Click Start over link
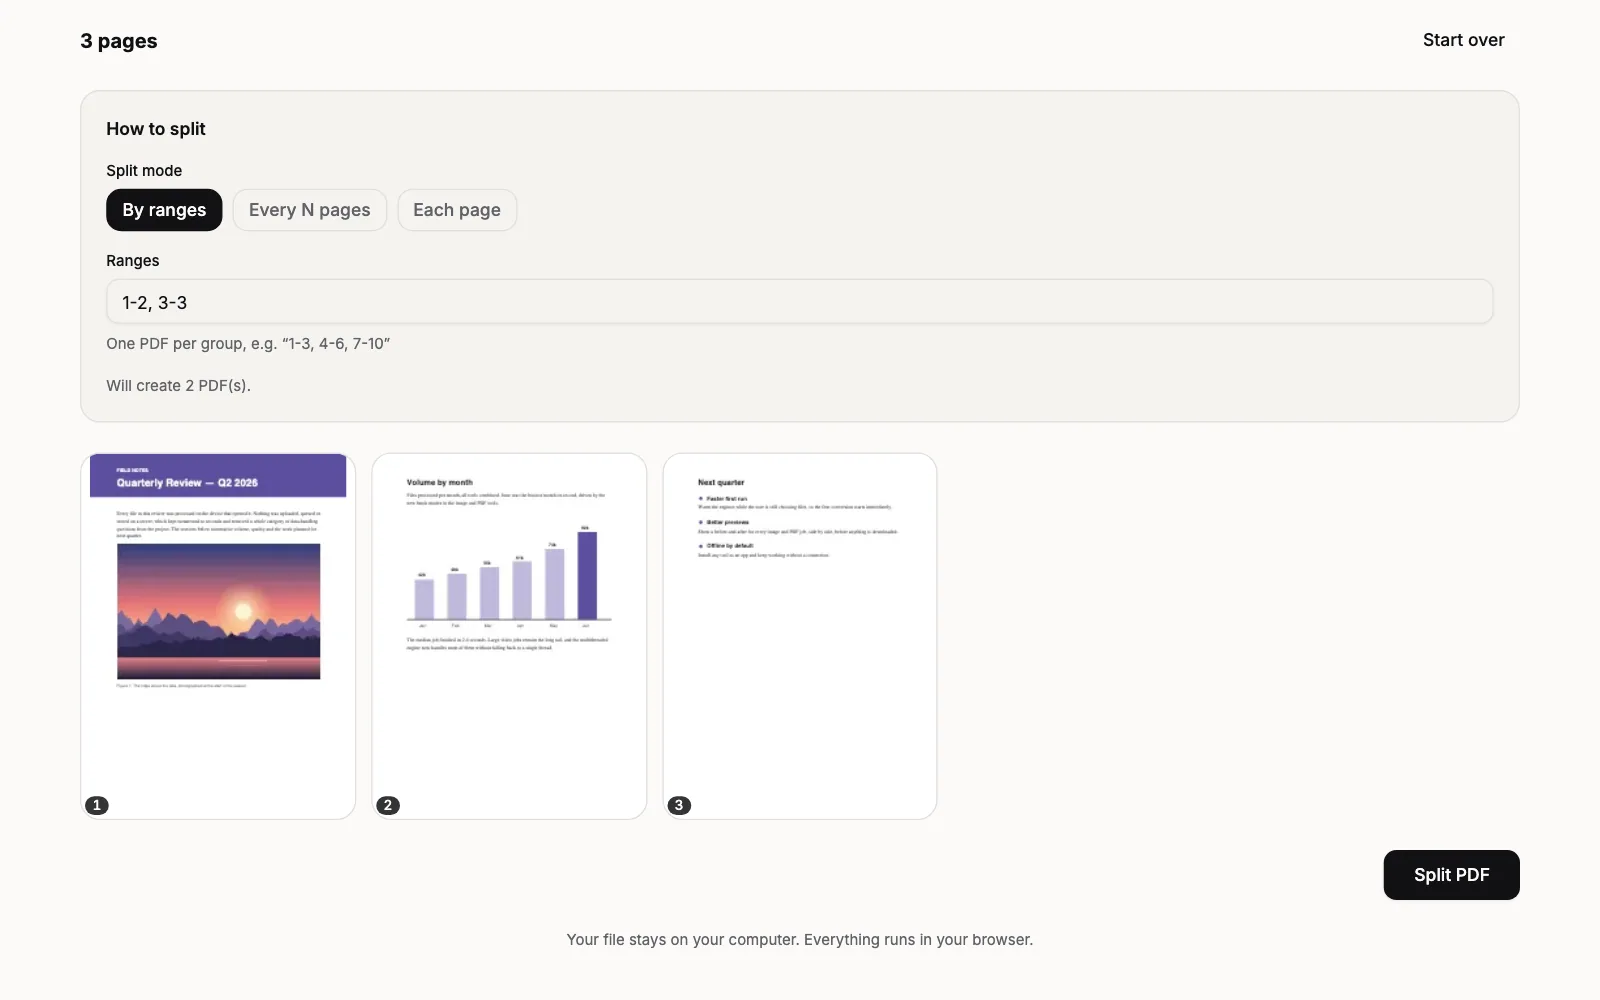Image resolution: width=1600 pixels, height=1000 pixels. (x=1463, y=40)
